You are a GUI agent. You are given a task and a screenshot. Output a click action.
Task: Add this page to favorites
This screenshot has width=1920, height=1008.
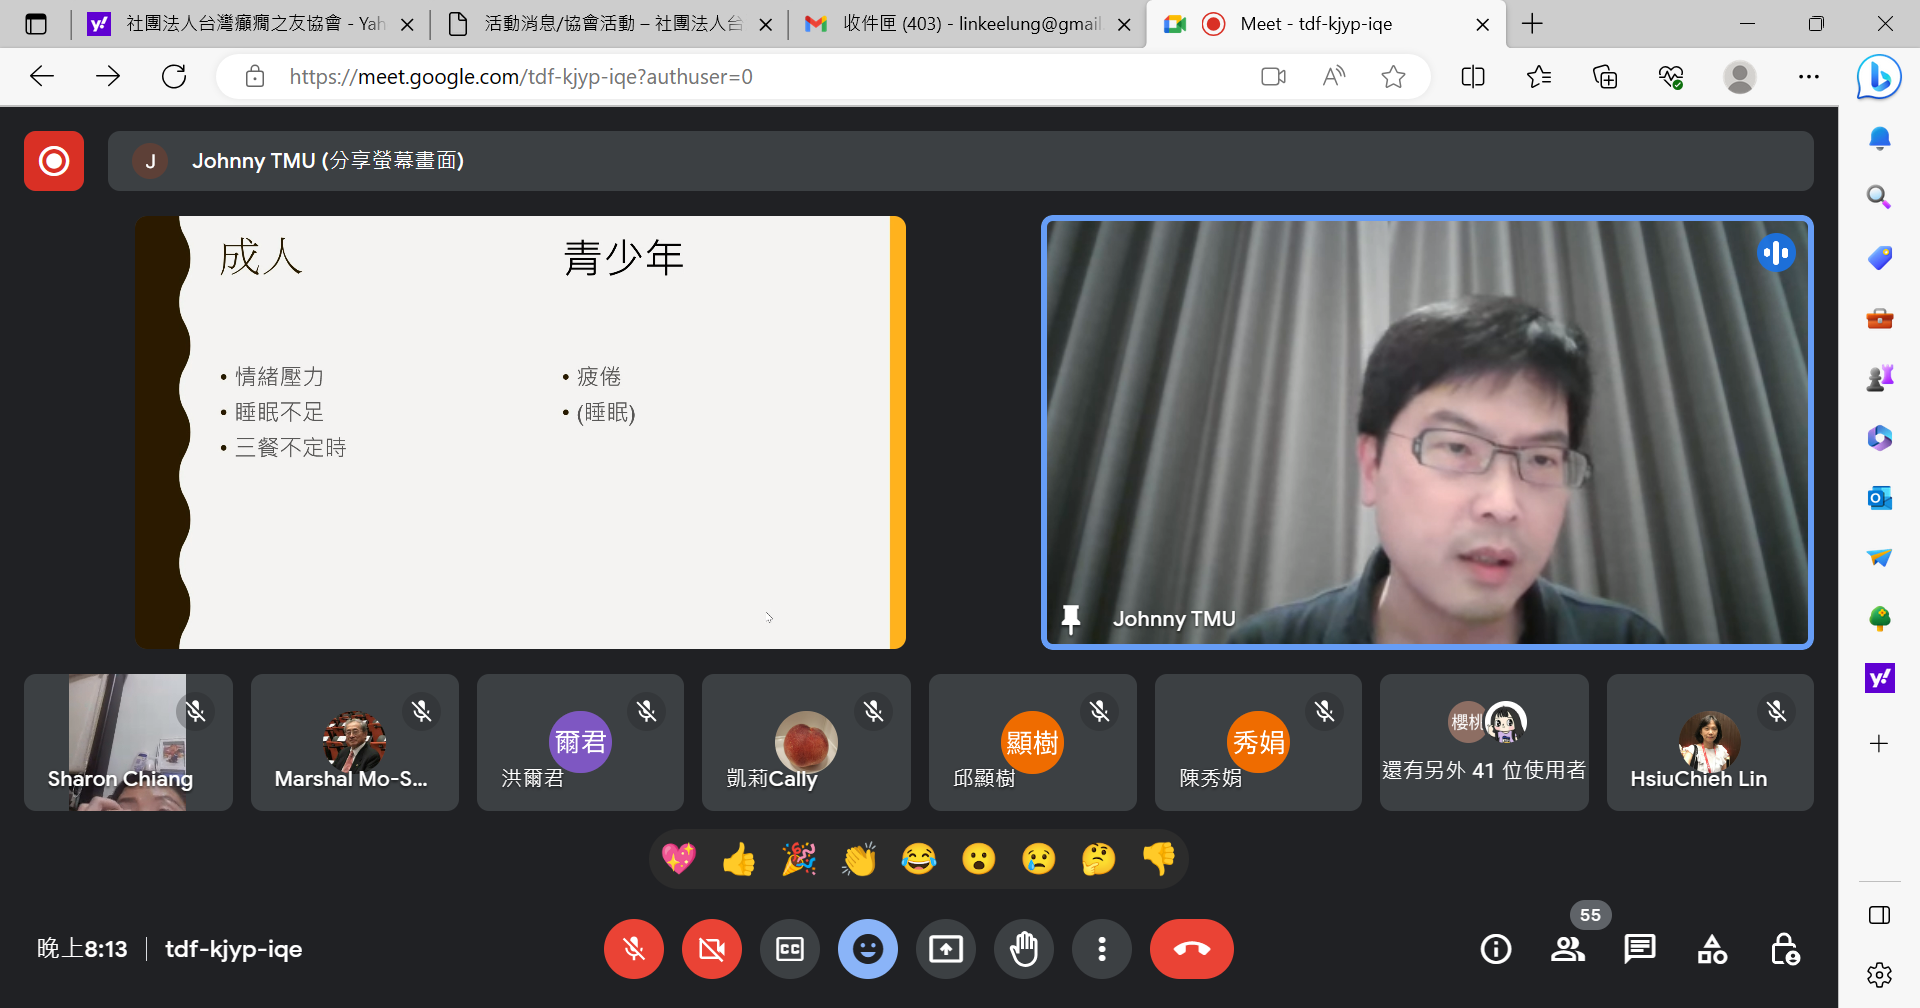(1393, 76)
